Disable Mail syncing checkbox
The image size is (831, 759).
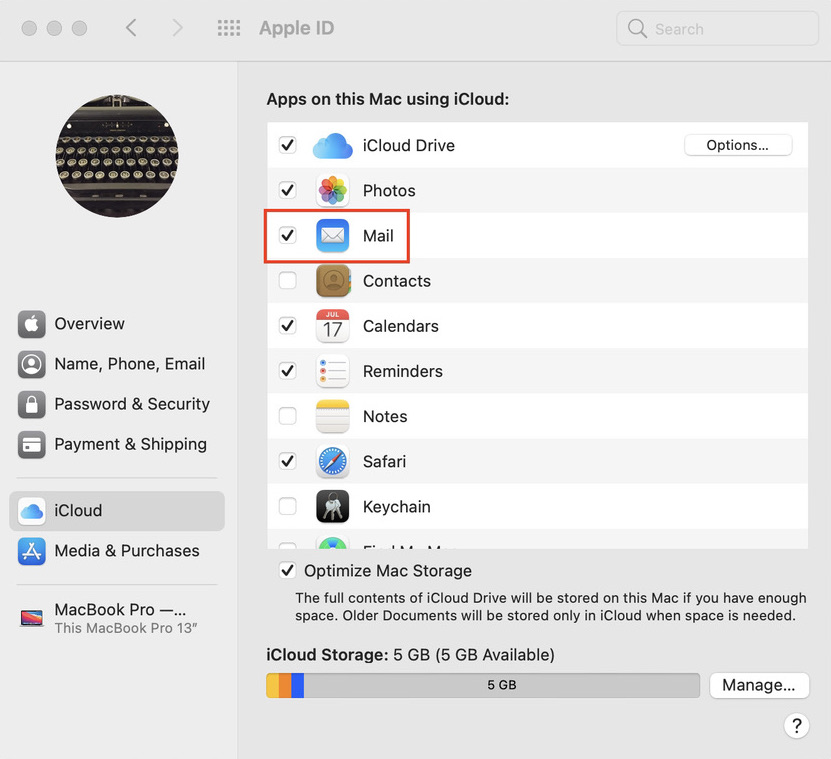[287, 235]
